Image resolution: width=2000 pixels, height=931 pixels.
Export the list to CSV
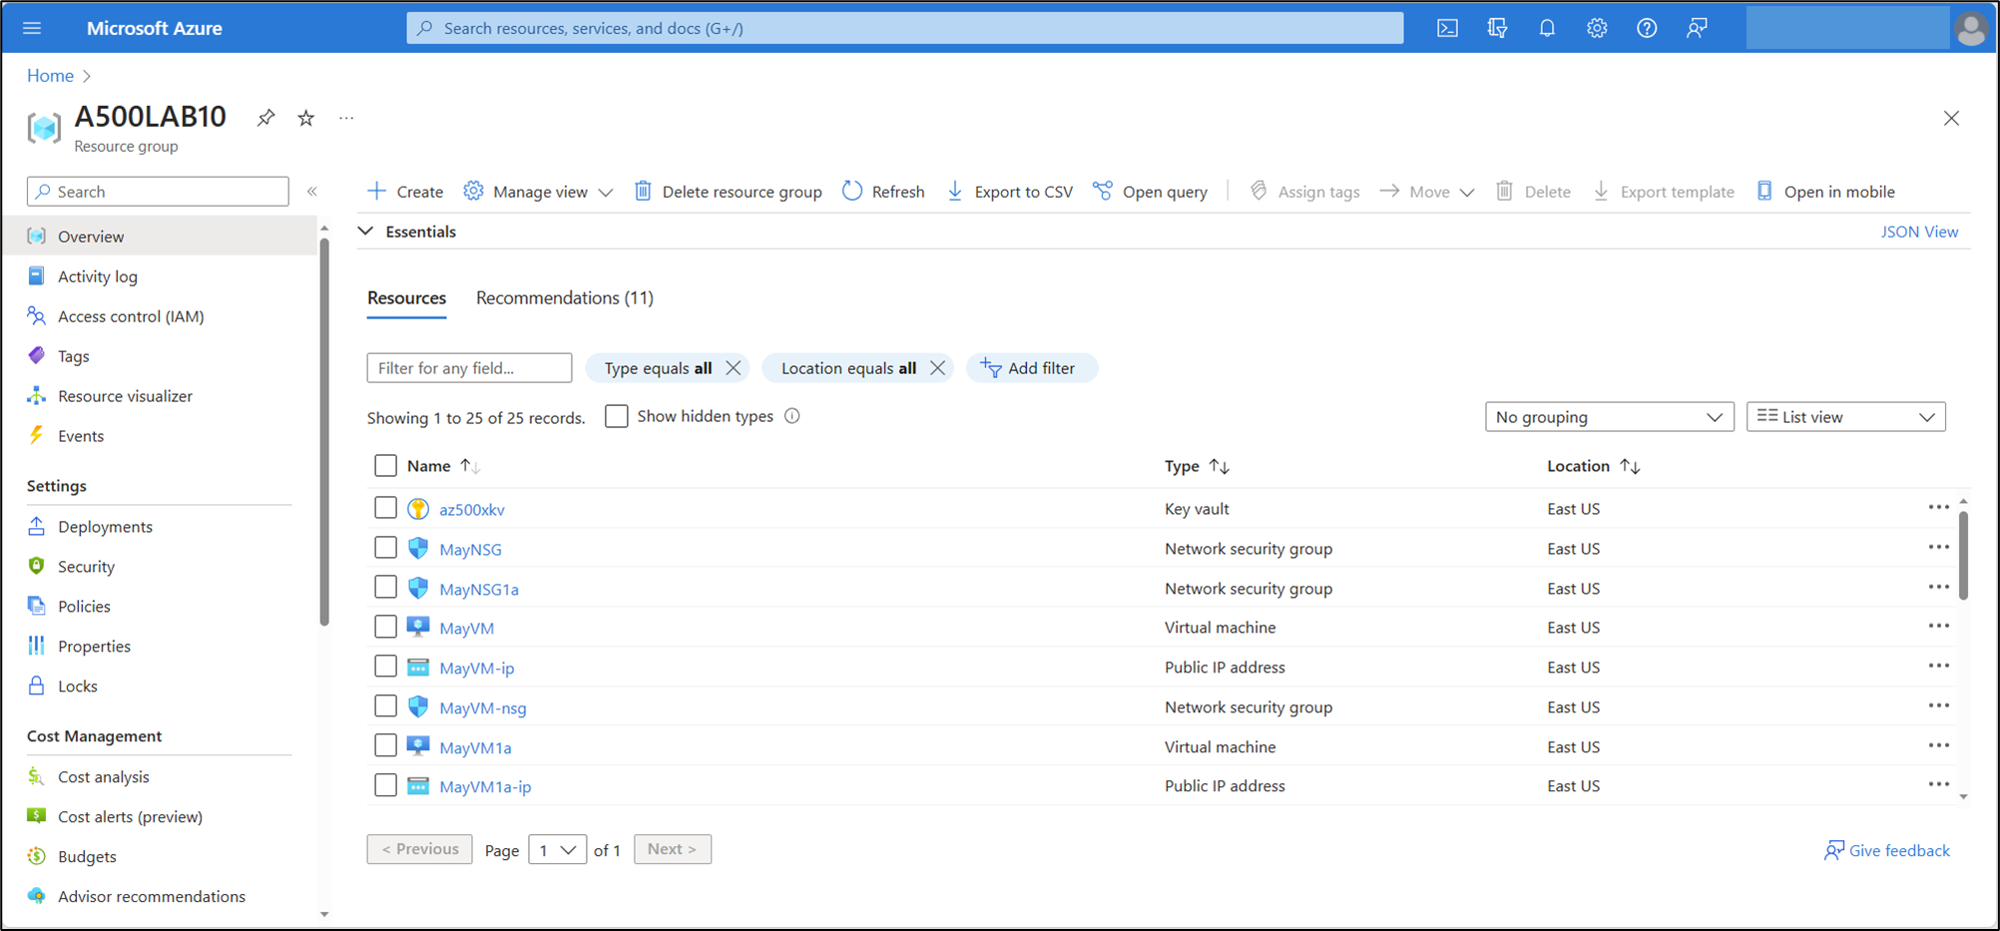point(1010,191)
